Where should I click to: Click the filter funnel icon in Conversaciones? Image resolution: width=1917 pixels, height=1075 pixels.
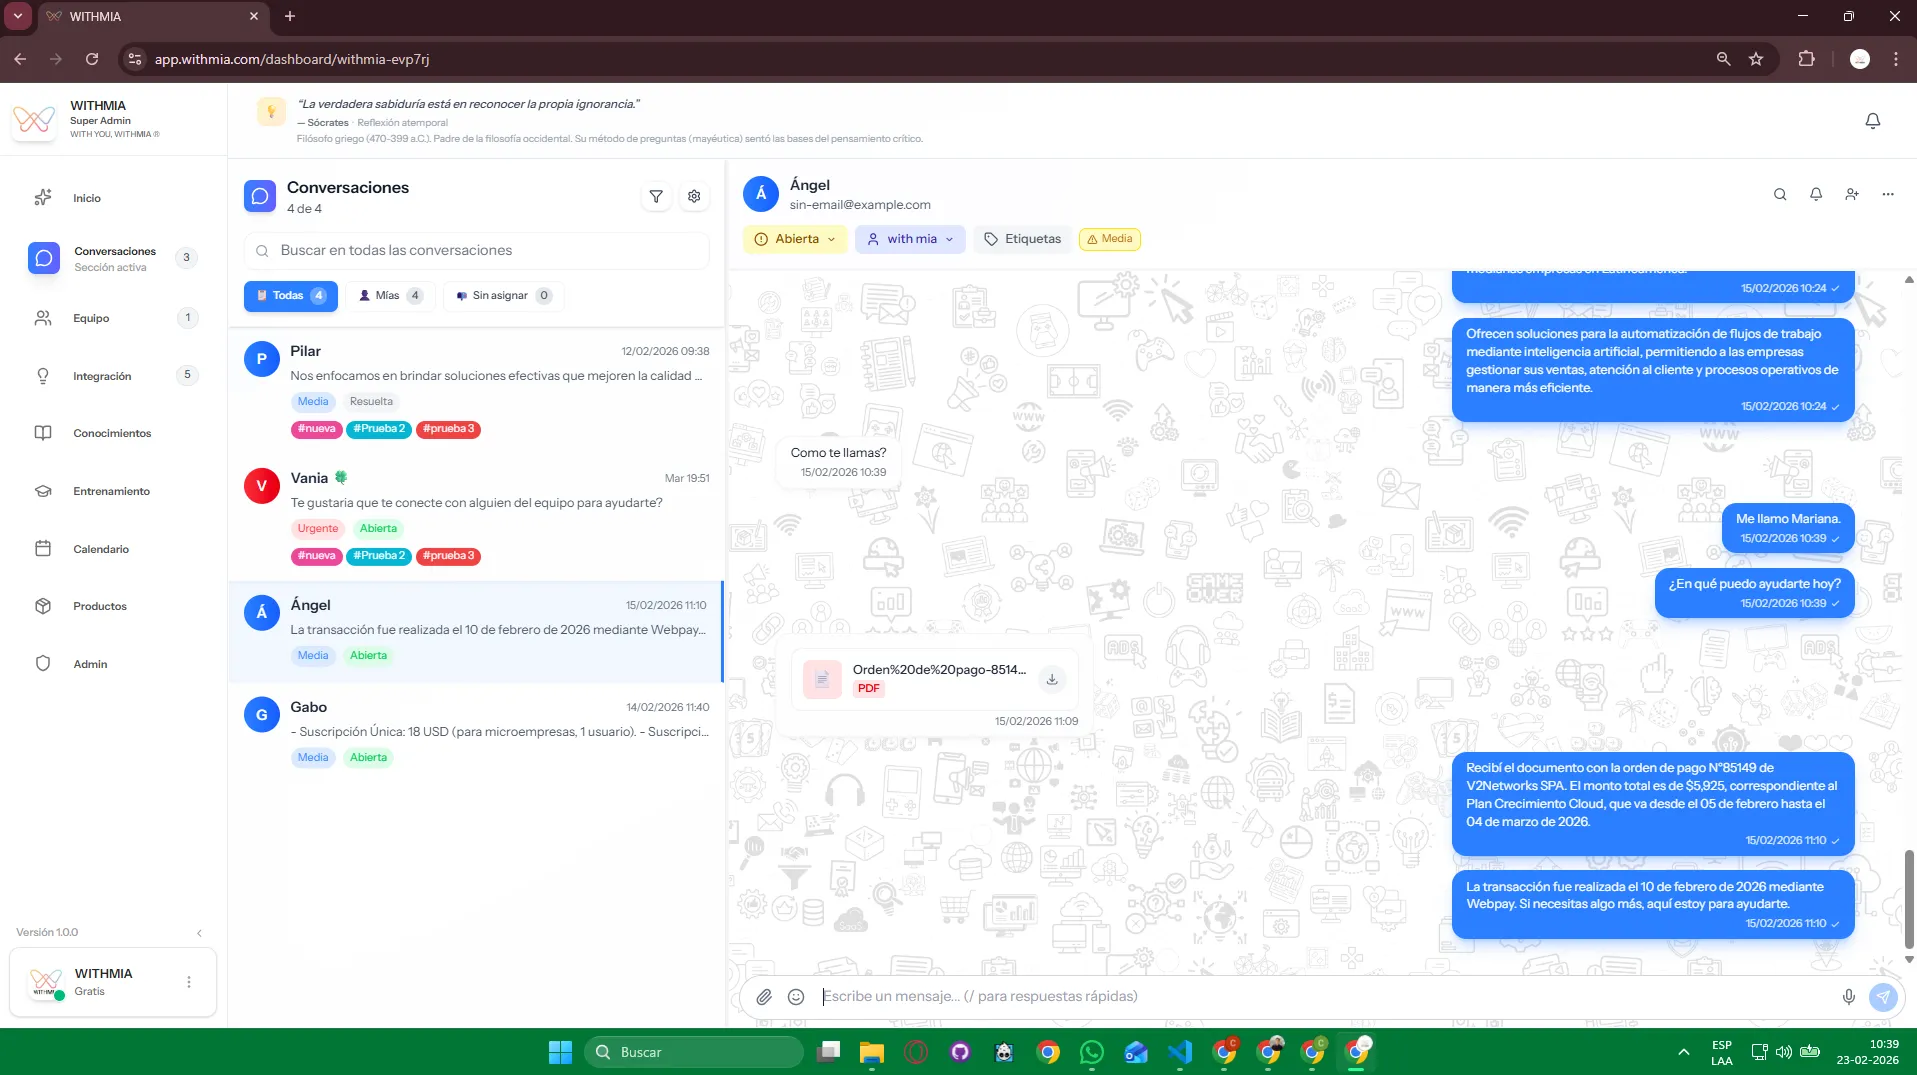pyautogui.click(x=656, y=197)
